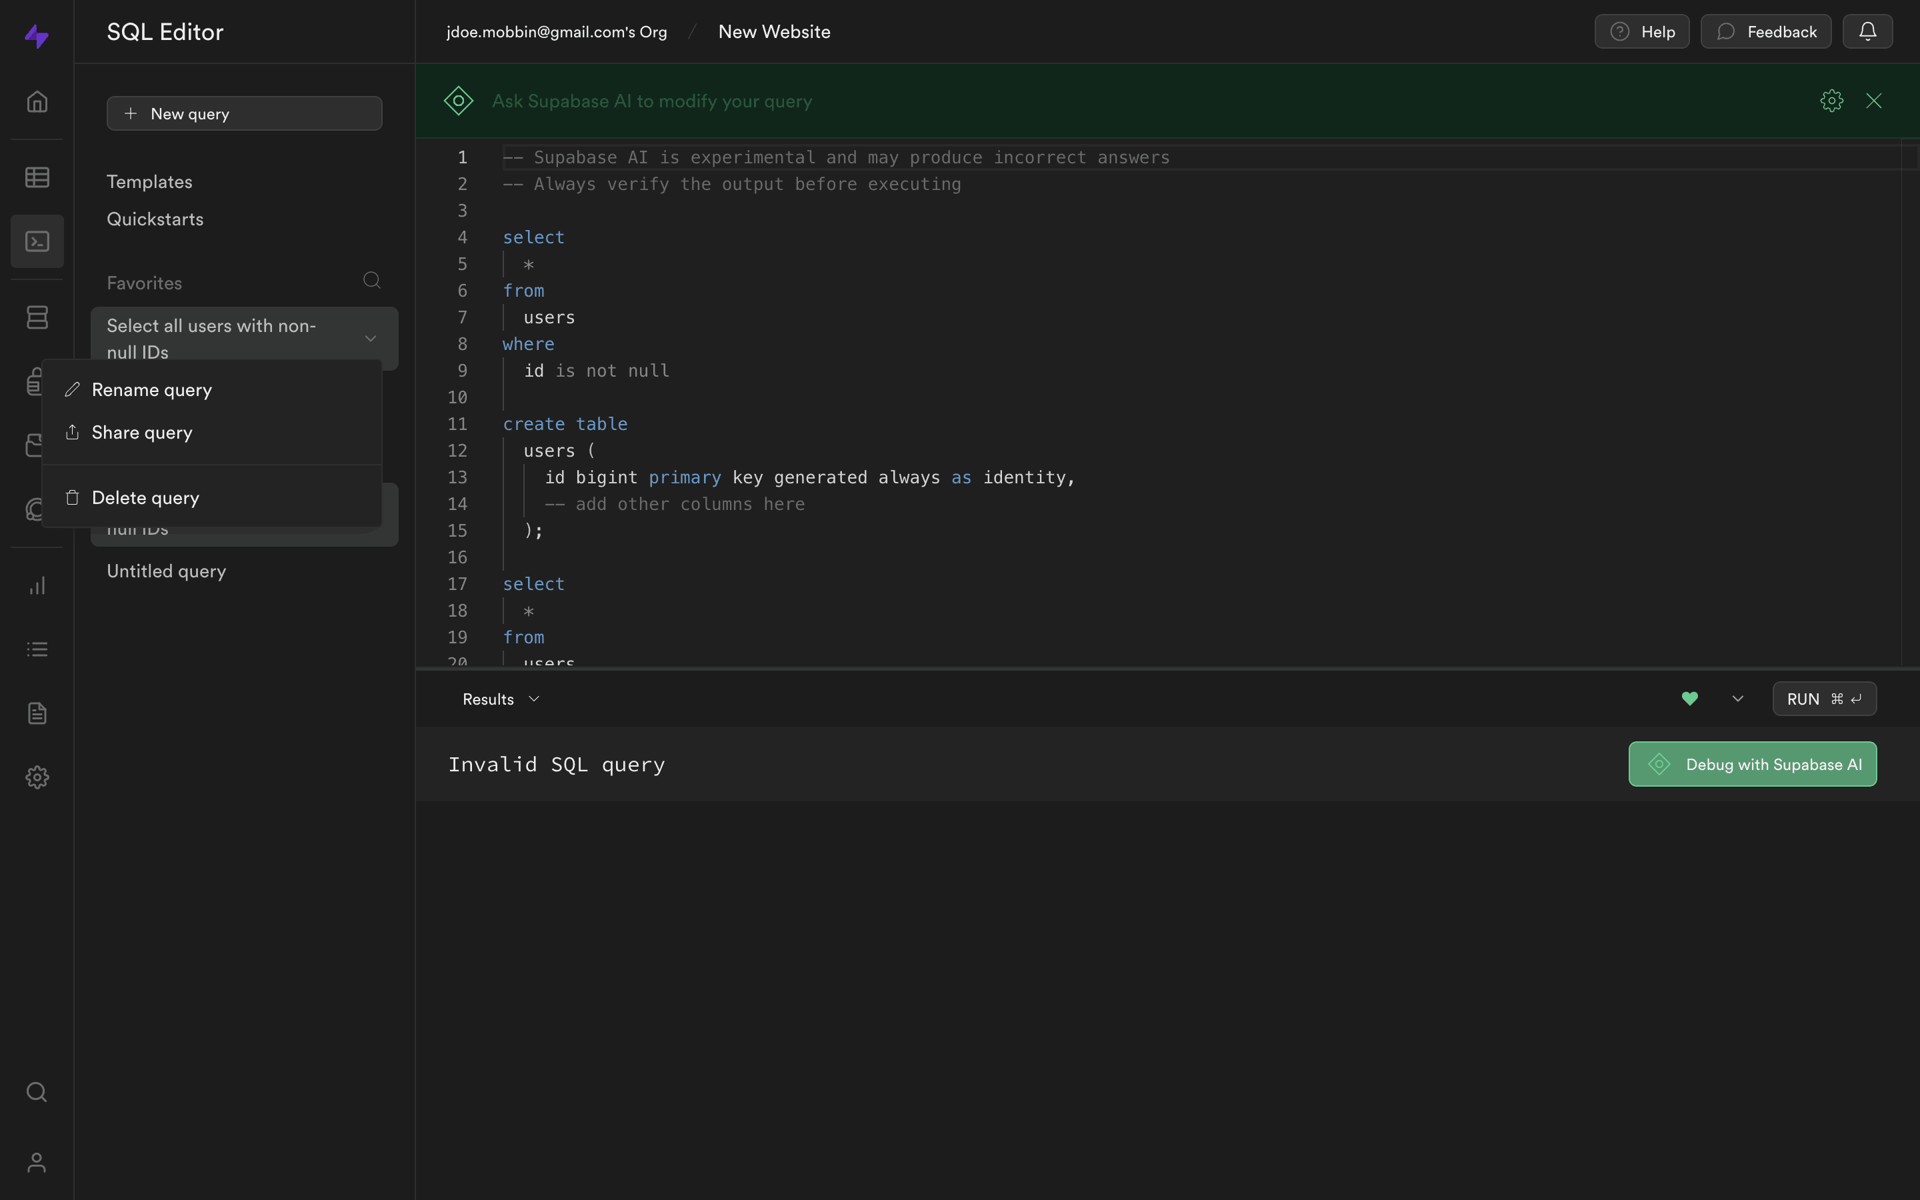1920x1200 pixels.
Task: Open the Logs list icon
Action: (37, 650)
